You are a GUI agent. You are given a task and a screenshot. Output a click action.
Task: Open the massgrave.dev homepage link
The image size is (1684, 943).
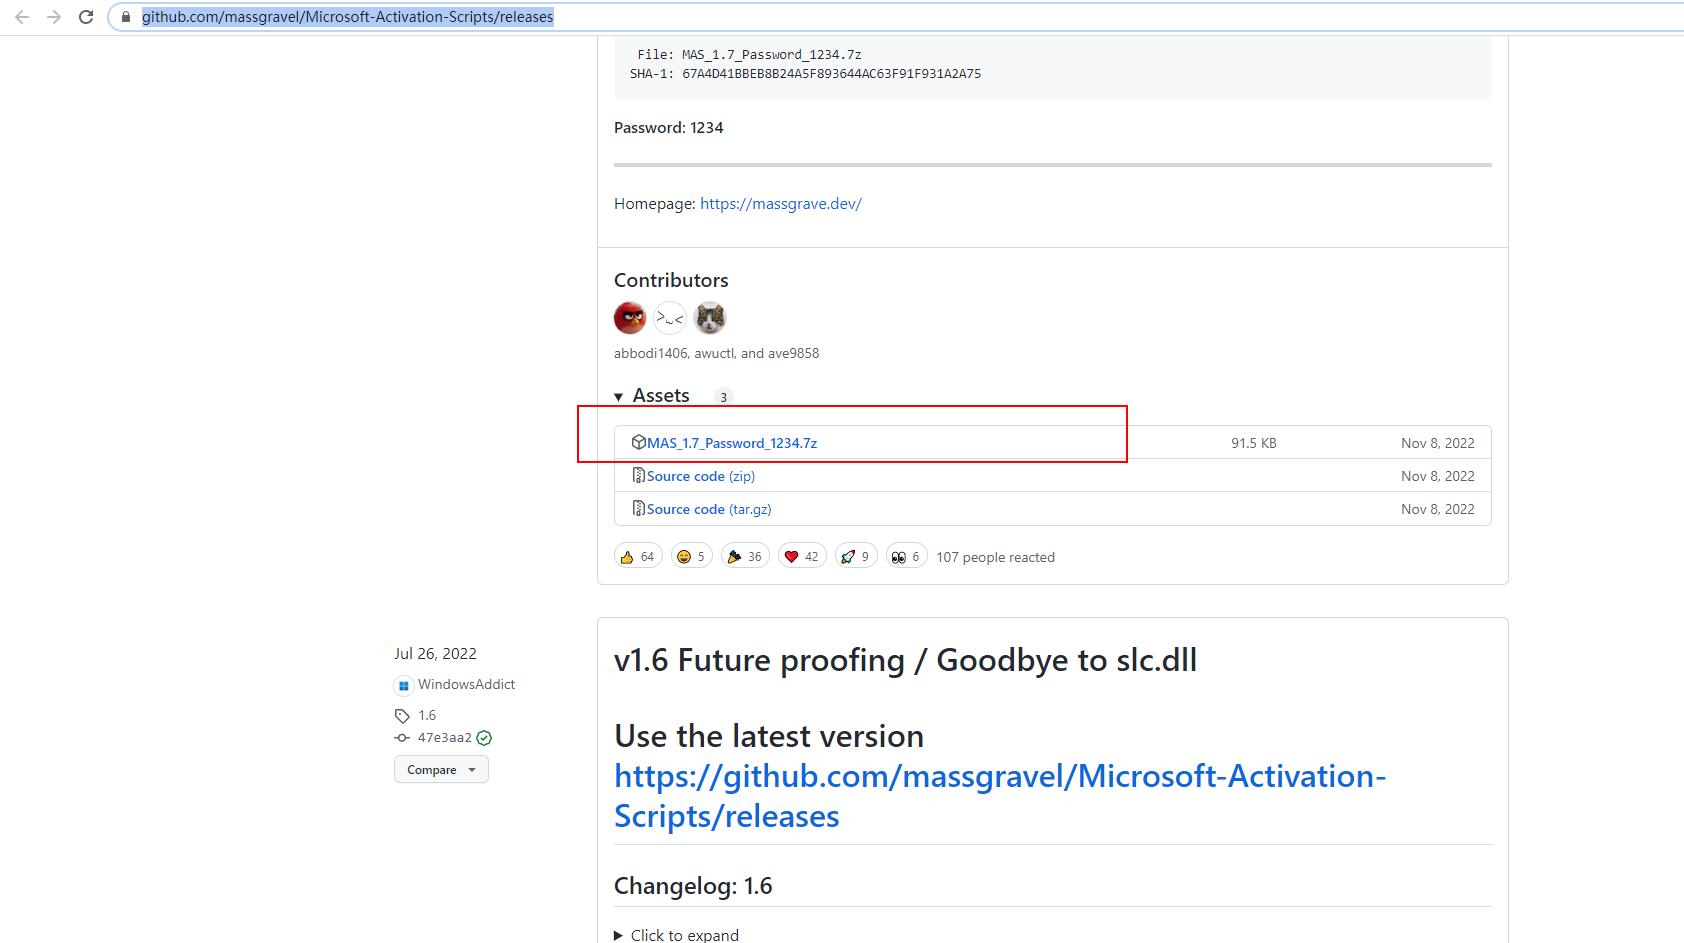tap(780, 203)
